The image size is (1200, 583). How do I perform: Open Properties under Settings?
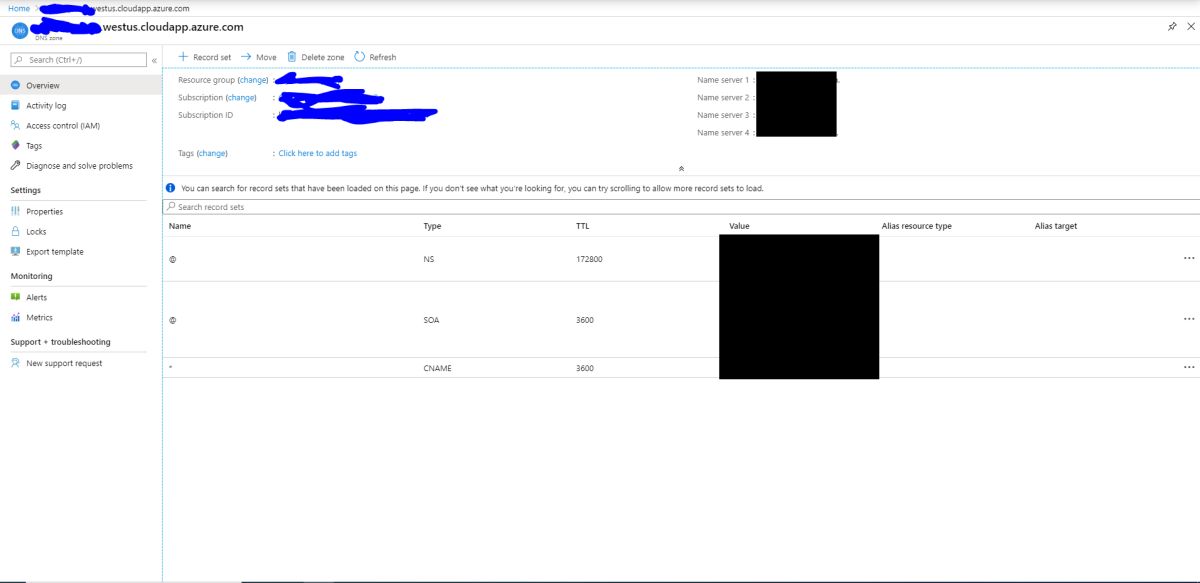click(45, 212)
